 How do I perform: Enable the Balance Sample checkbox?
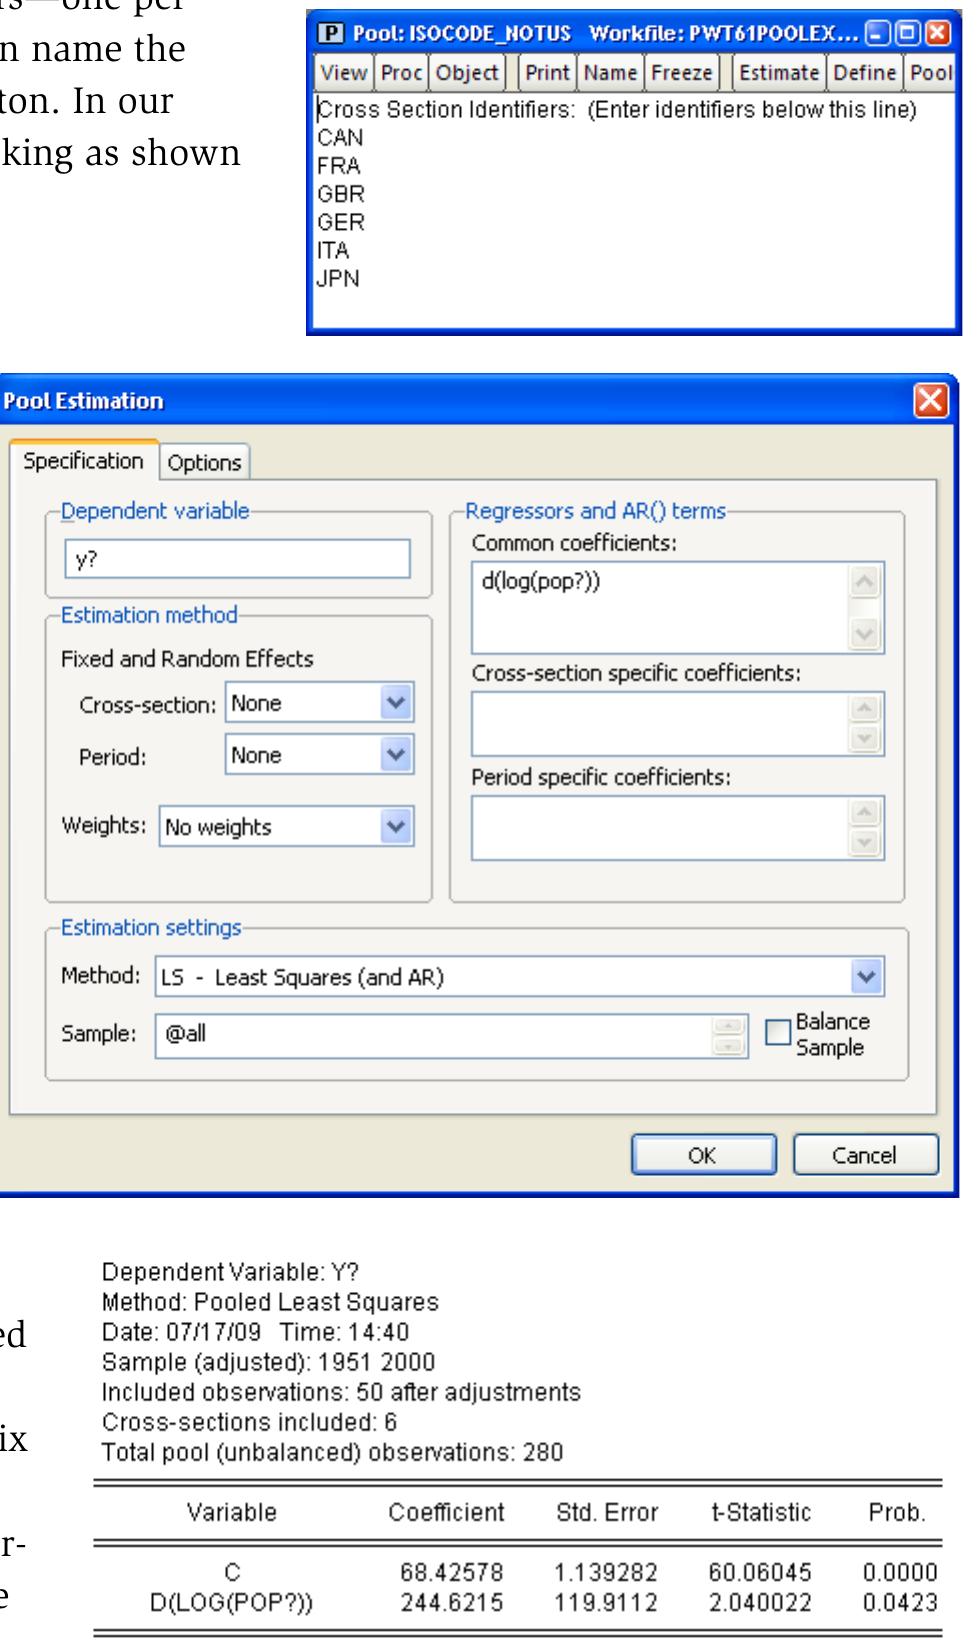778,1033
